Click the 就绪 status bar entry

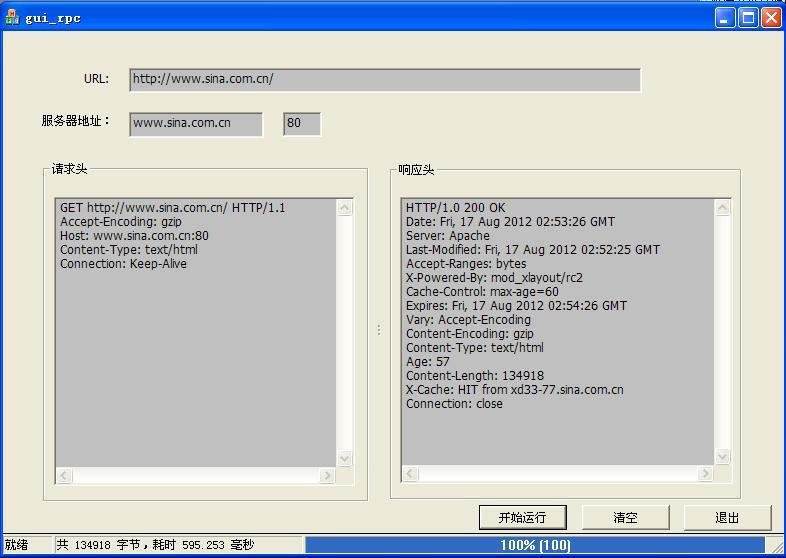pos(17,545)
